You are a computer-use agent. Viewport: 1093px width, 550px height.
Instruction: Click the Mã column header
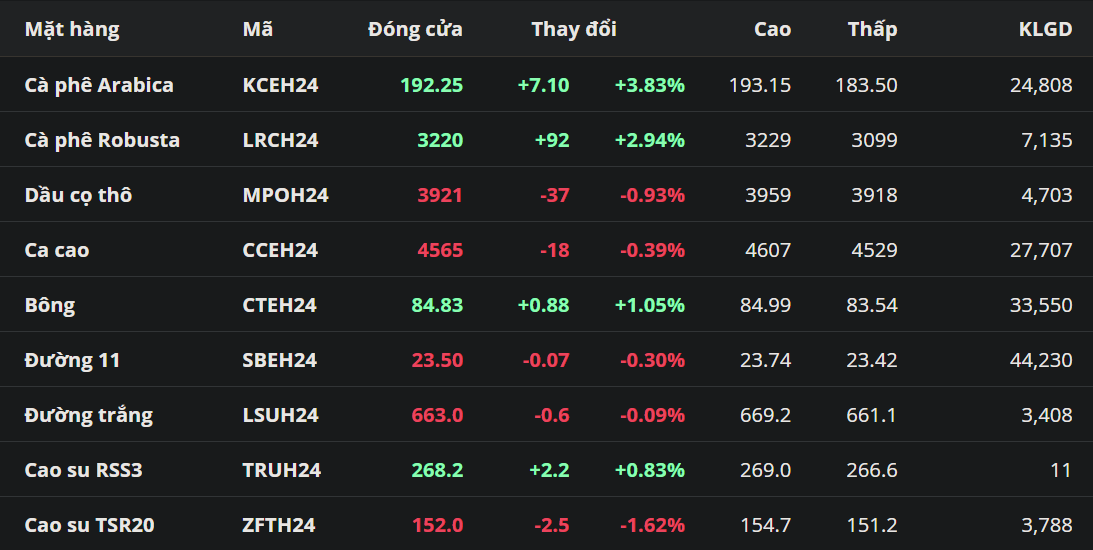(258, 29)
